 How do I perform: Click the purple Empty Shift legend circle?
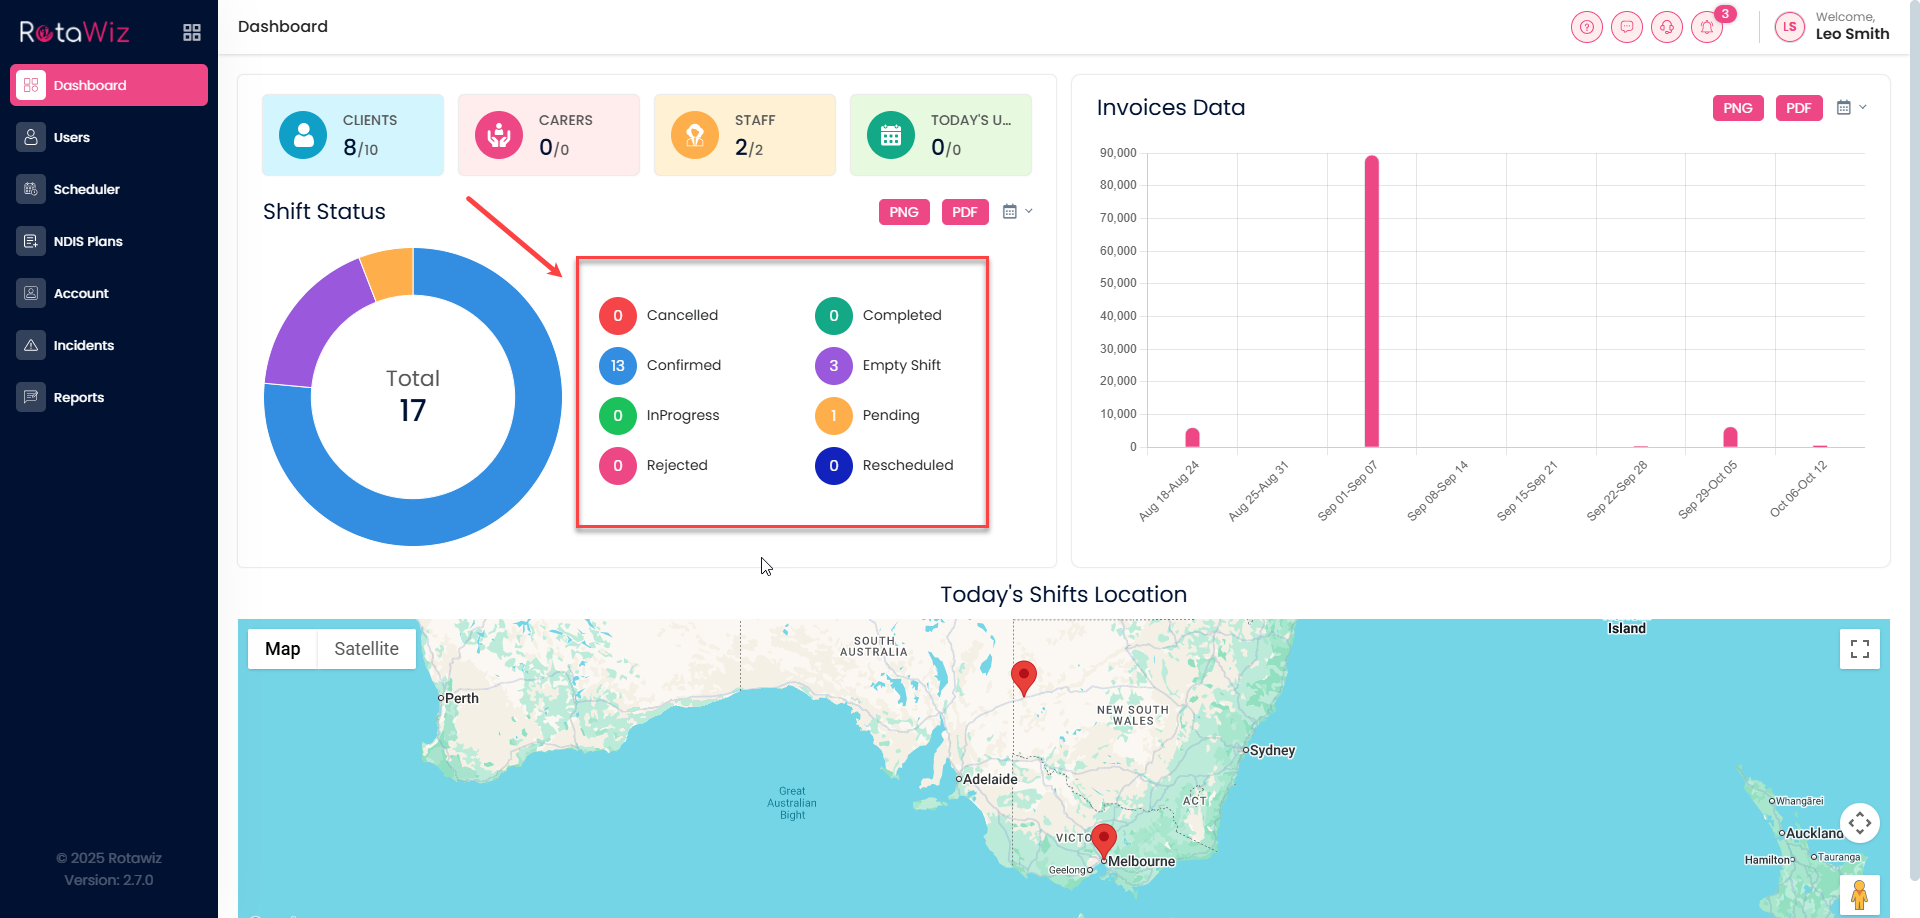point(833,366)
